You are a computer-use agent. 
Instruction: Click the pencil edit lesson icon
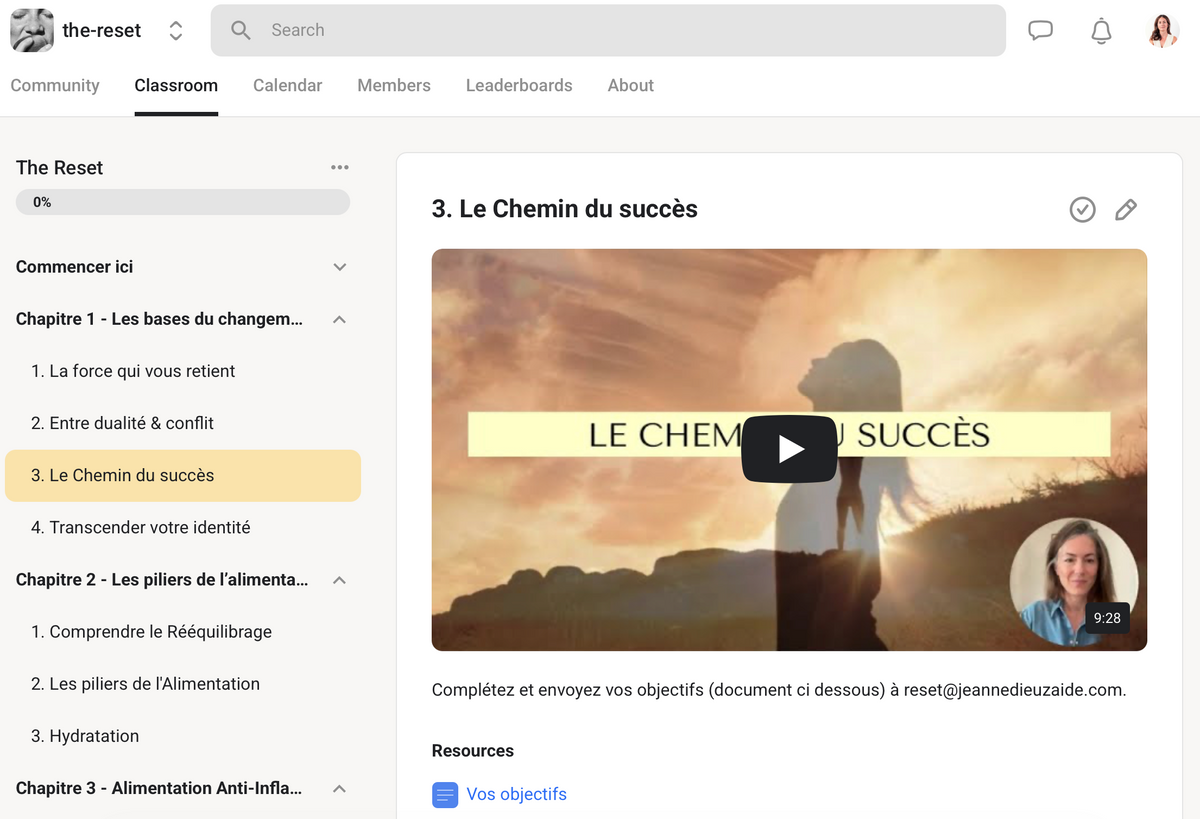click(1126, 209)
